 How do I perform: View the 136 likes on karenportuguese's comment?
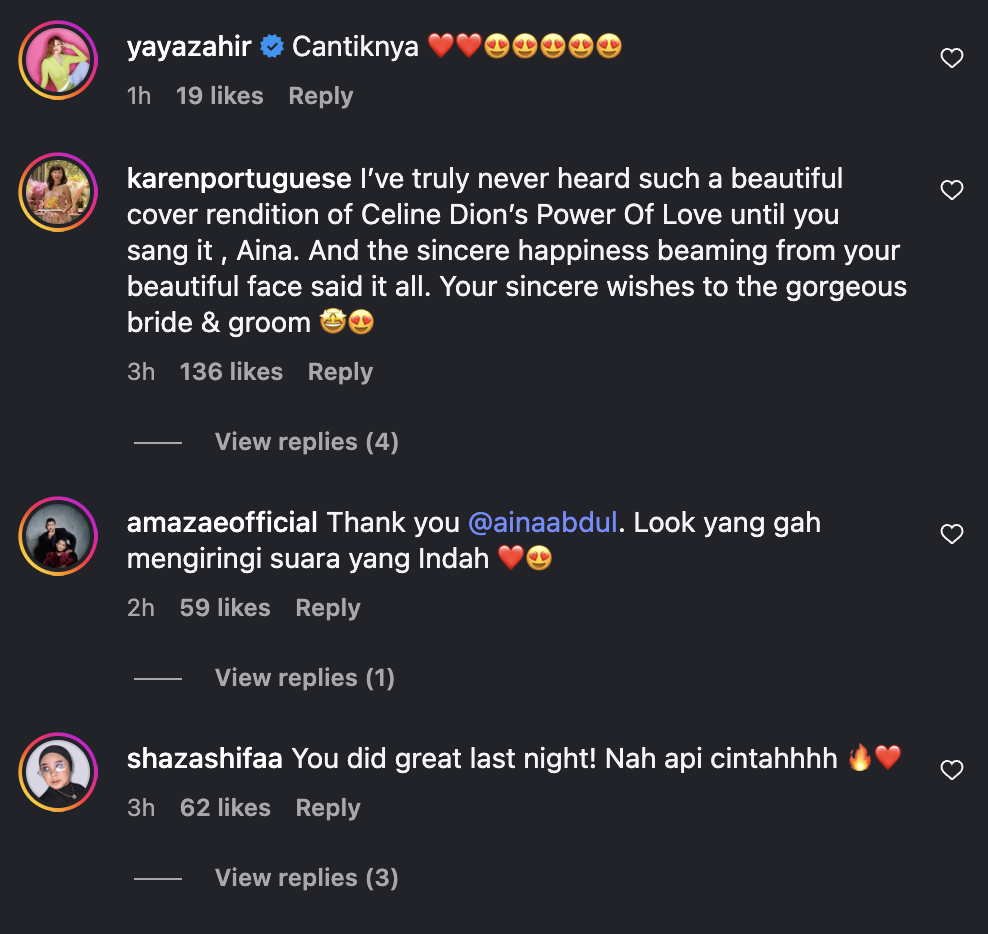[x=231, y=372]
